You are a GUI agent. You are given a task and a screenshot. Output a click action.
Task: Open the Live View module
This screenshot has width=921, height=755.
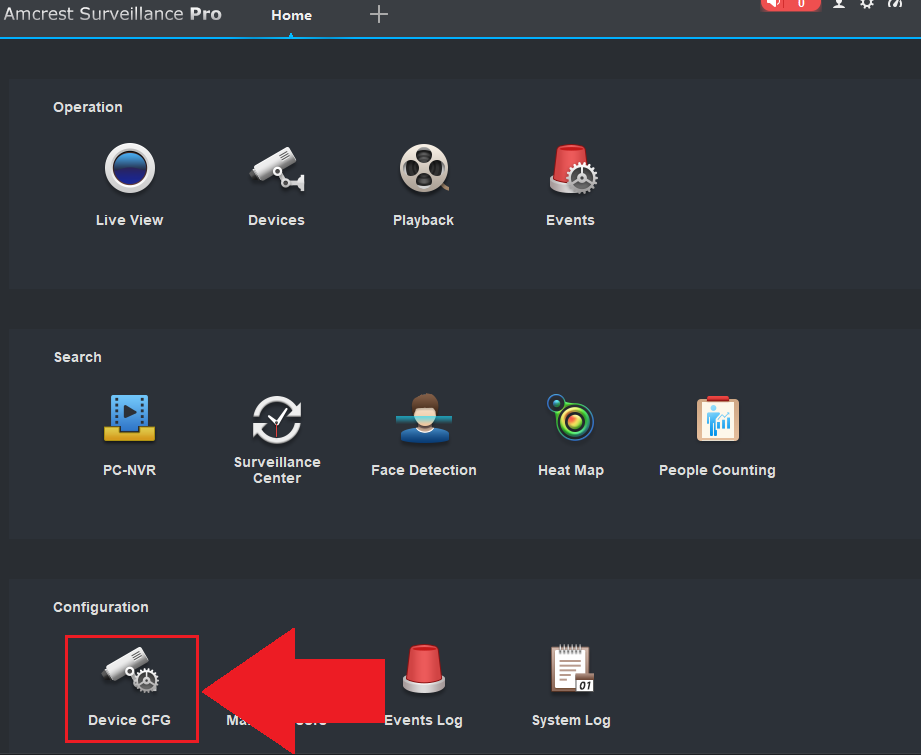130,168
